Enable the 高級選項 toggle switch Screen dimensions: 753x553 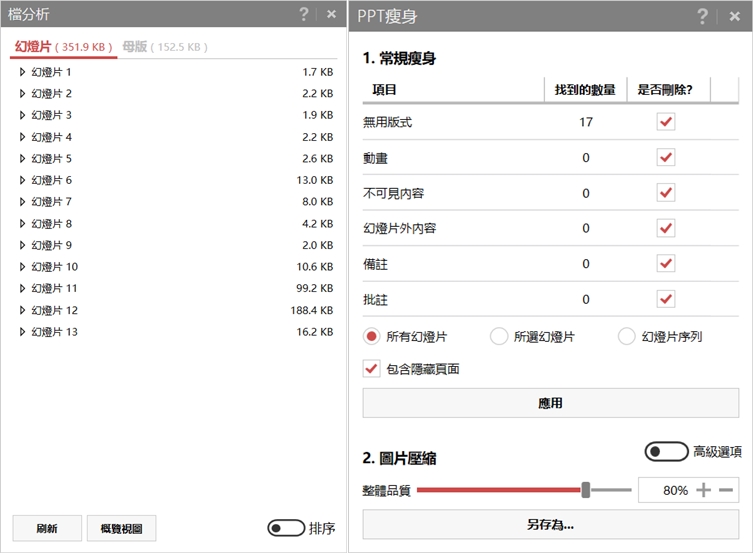coord(666,452)
